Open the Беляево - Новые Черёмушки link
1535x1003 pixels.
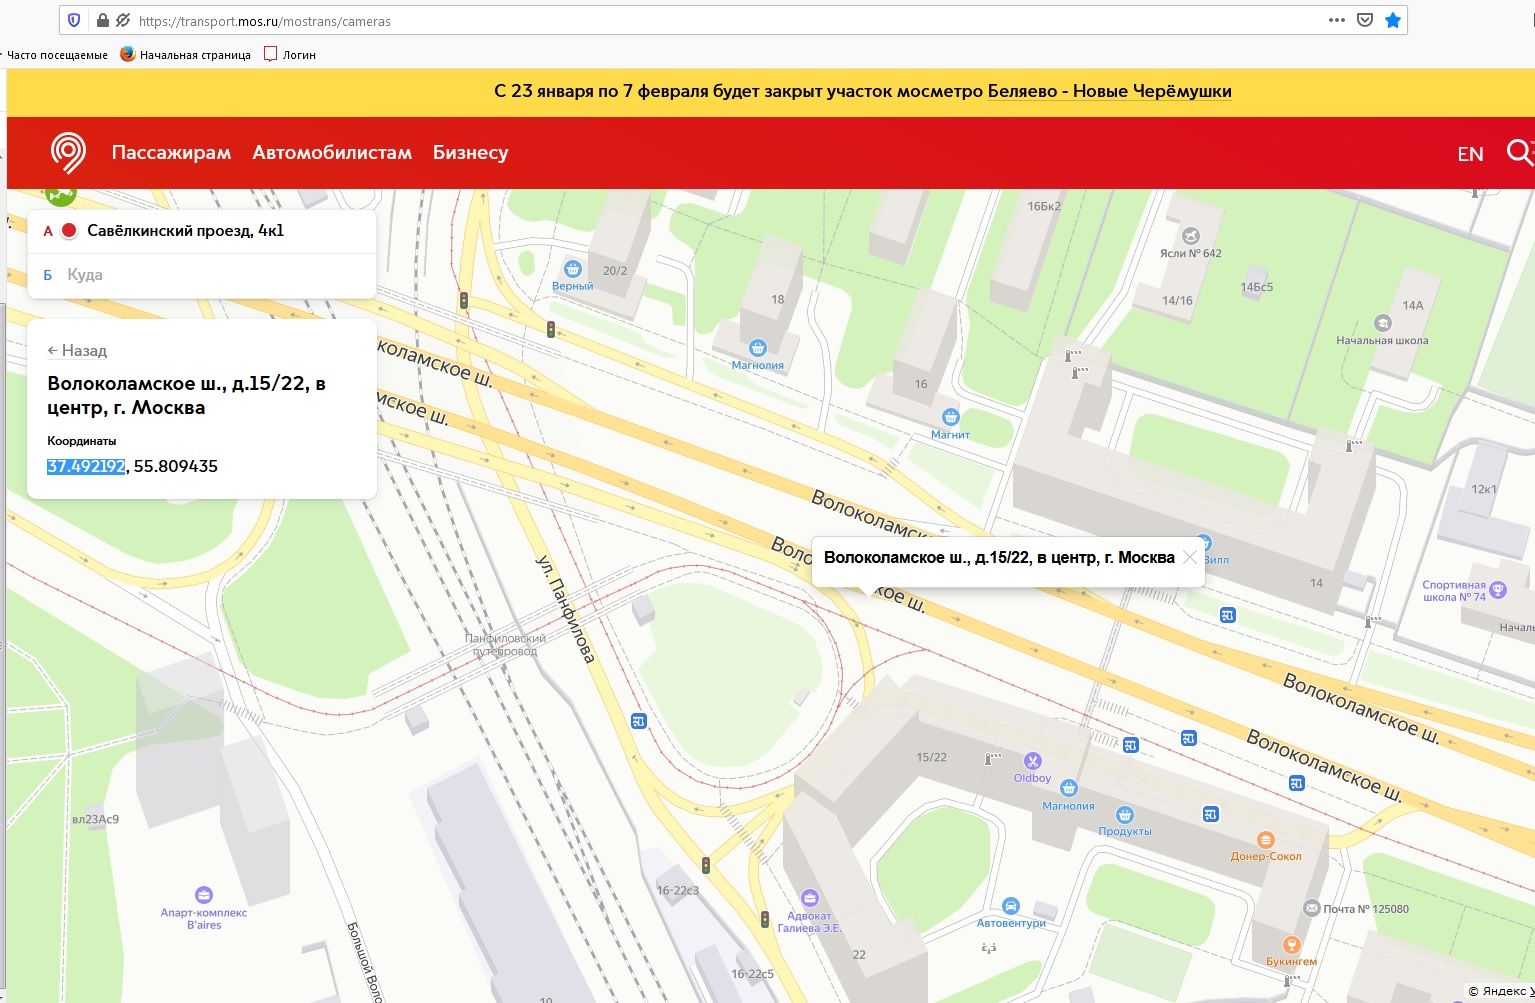click(x=1109, y=91)
